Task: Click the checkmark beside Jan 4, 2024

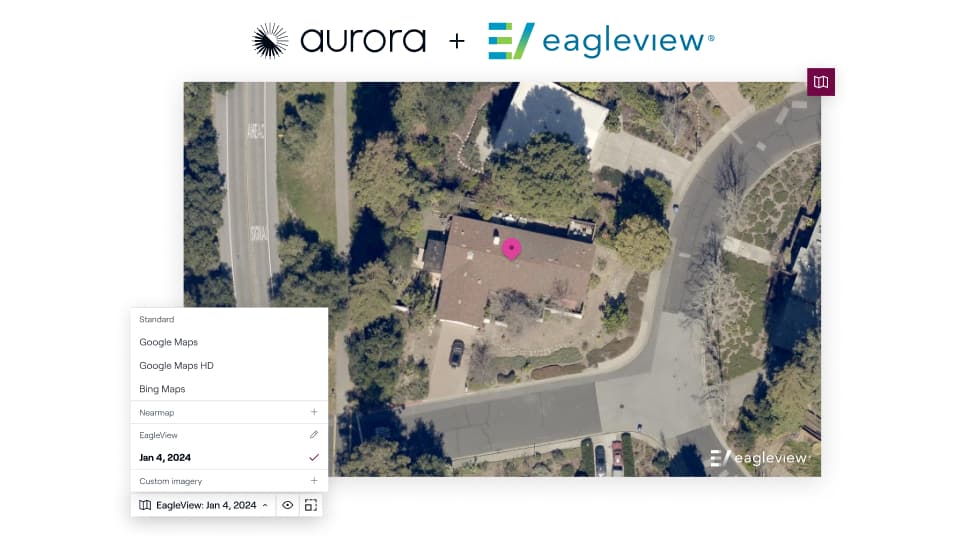Action: (314, 457)
